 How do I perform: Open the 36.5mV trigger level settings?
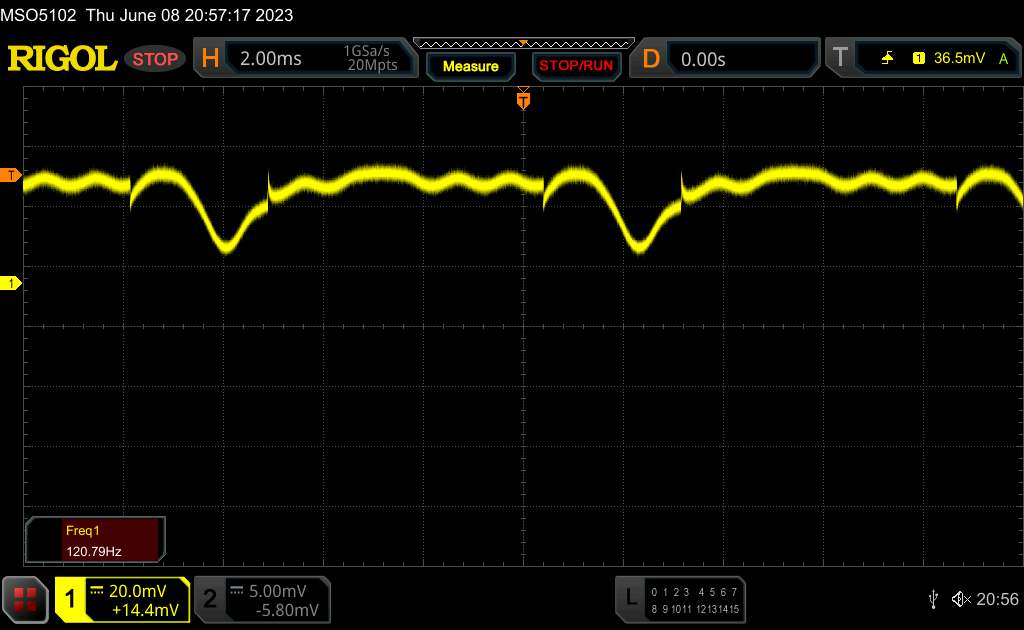pos(958,59)
